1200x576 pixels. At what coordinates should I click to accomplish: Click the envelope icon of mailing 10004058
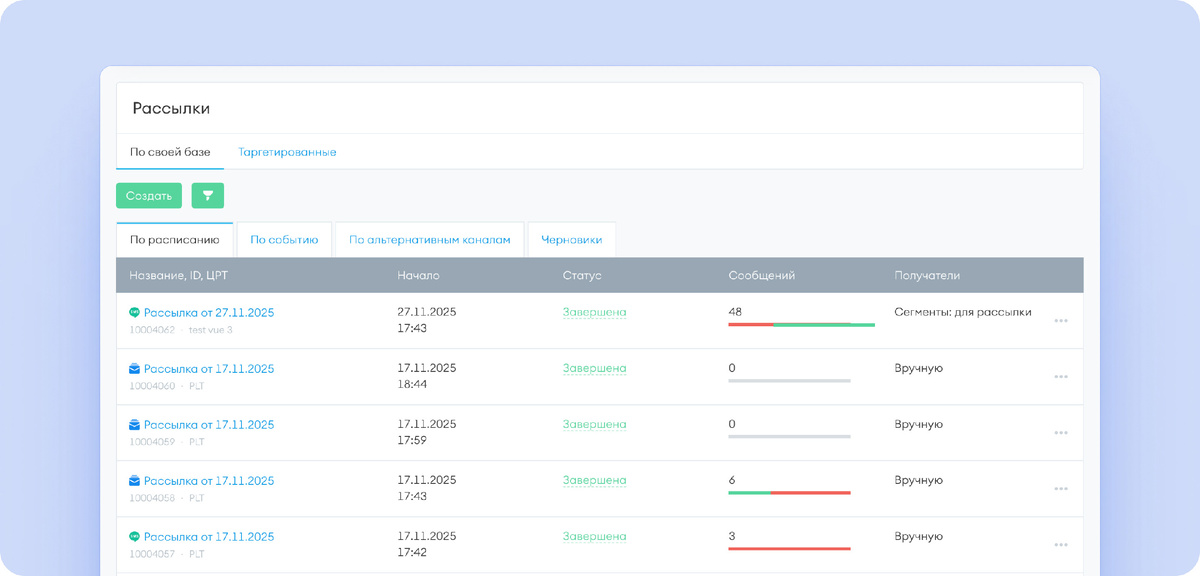[x=134, y=481]
